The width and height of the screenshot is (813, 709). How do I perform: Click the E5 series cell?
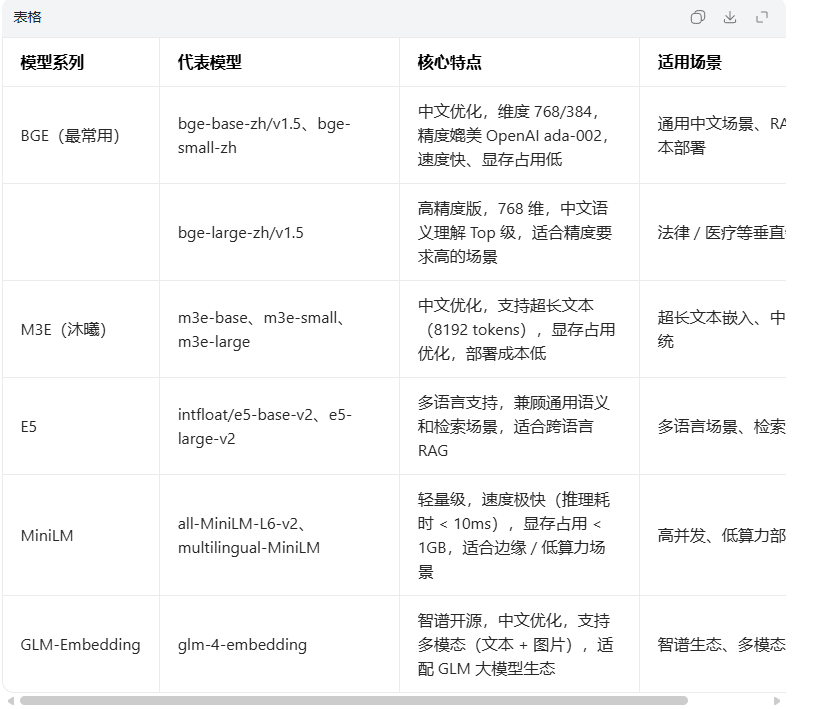pos(81,426)
